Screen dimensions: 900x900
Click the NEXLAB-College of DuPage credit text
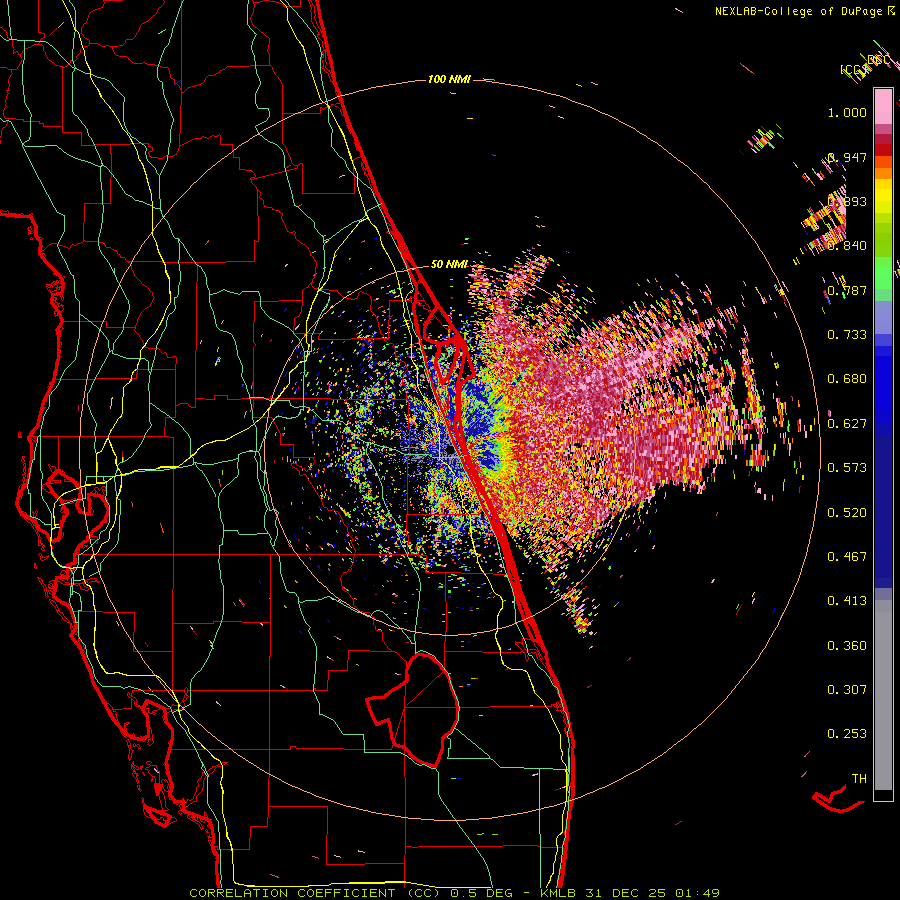pos(798,11)
